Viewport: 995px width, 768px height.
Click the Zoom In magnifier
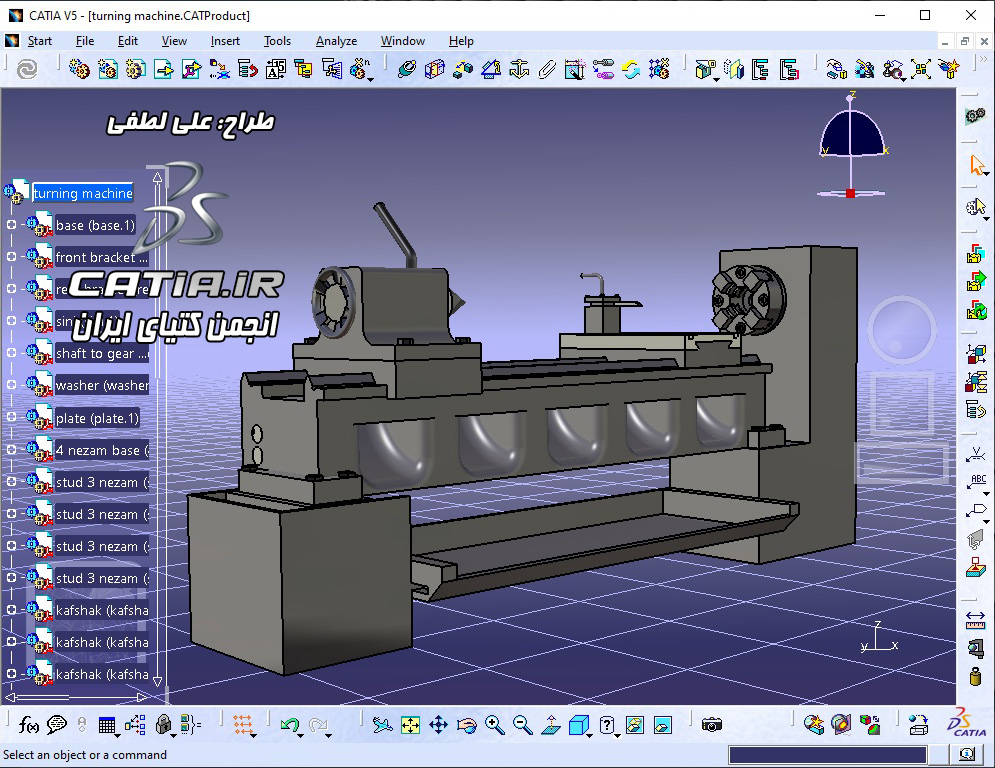click(x=494, y=724)
